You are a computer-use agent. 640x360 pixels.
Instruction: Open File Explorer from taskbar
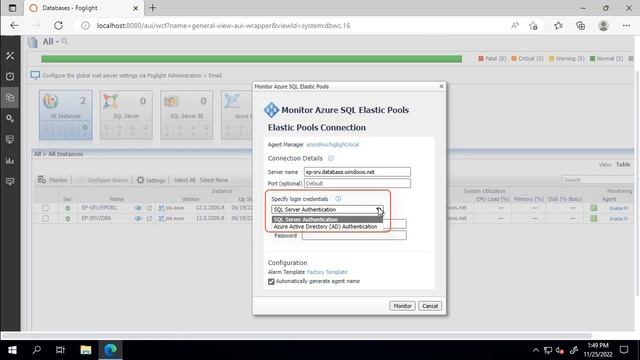[86, 350]
